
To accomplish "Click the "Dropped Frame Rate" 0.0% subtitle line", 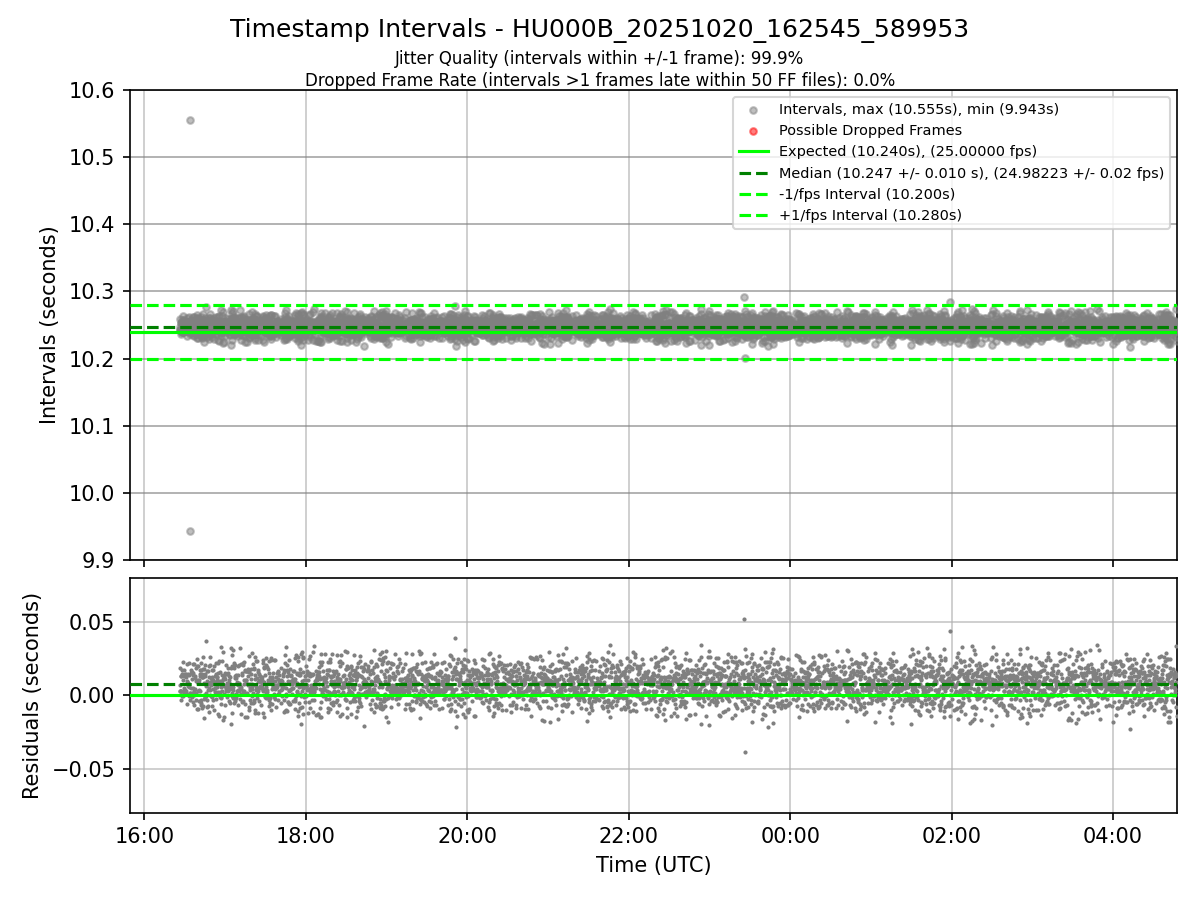I will point(599,79).
